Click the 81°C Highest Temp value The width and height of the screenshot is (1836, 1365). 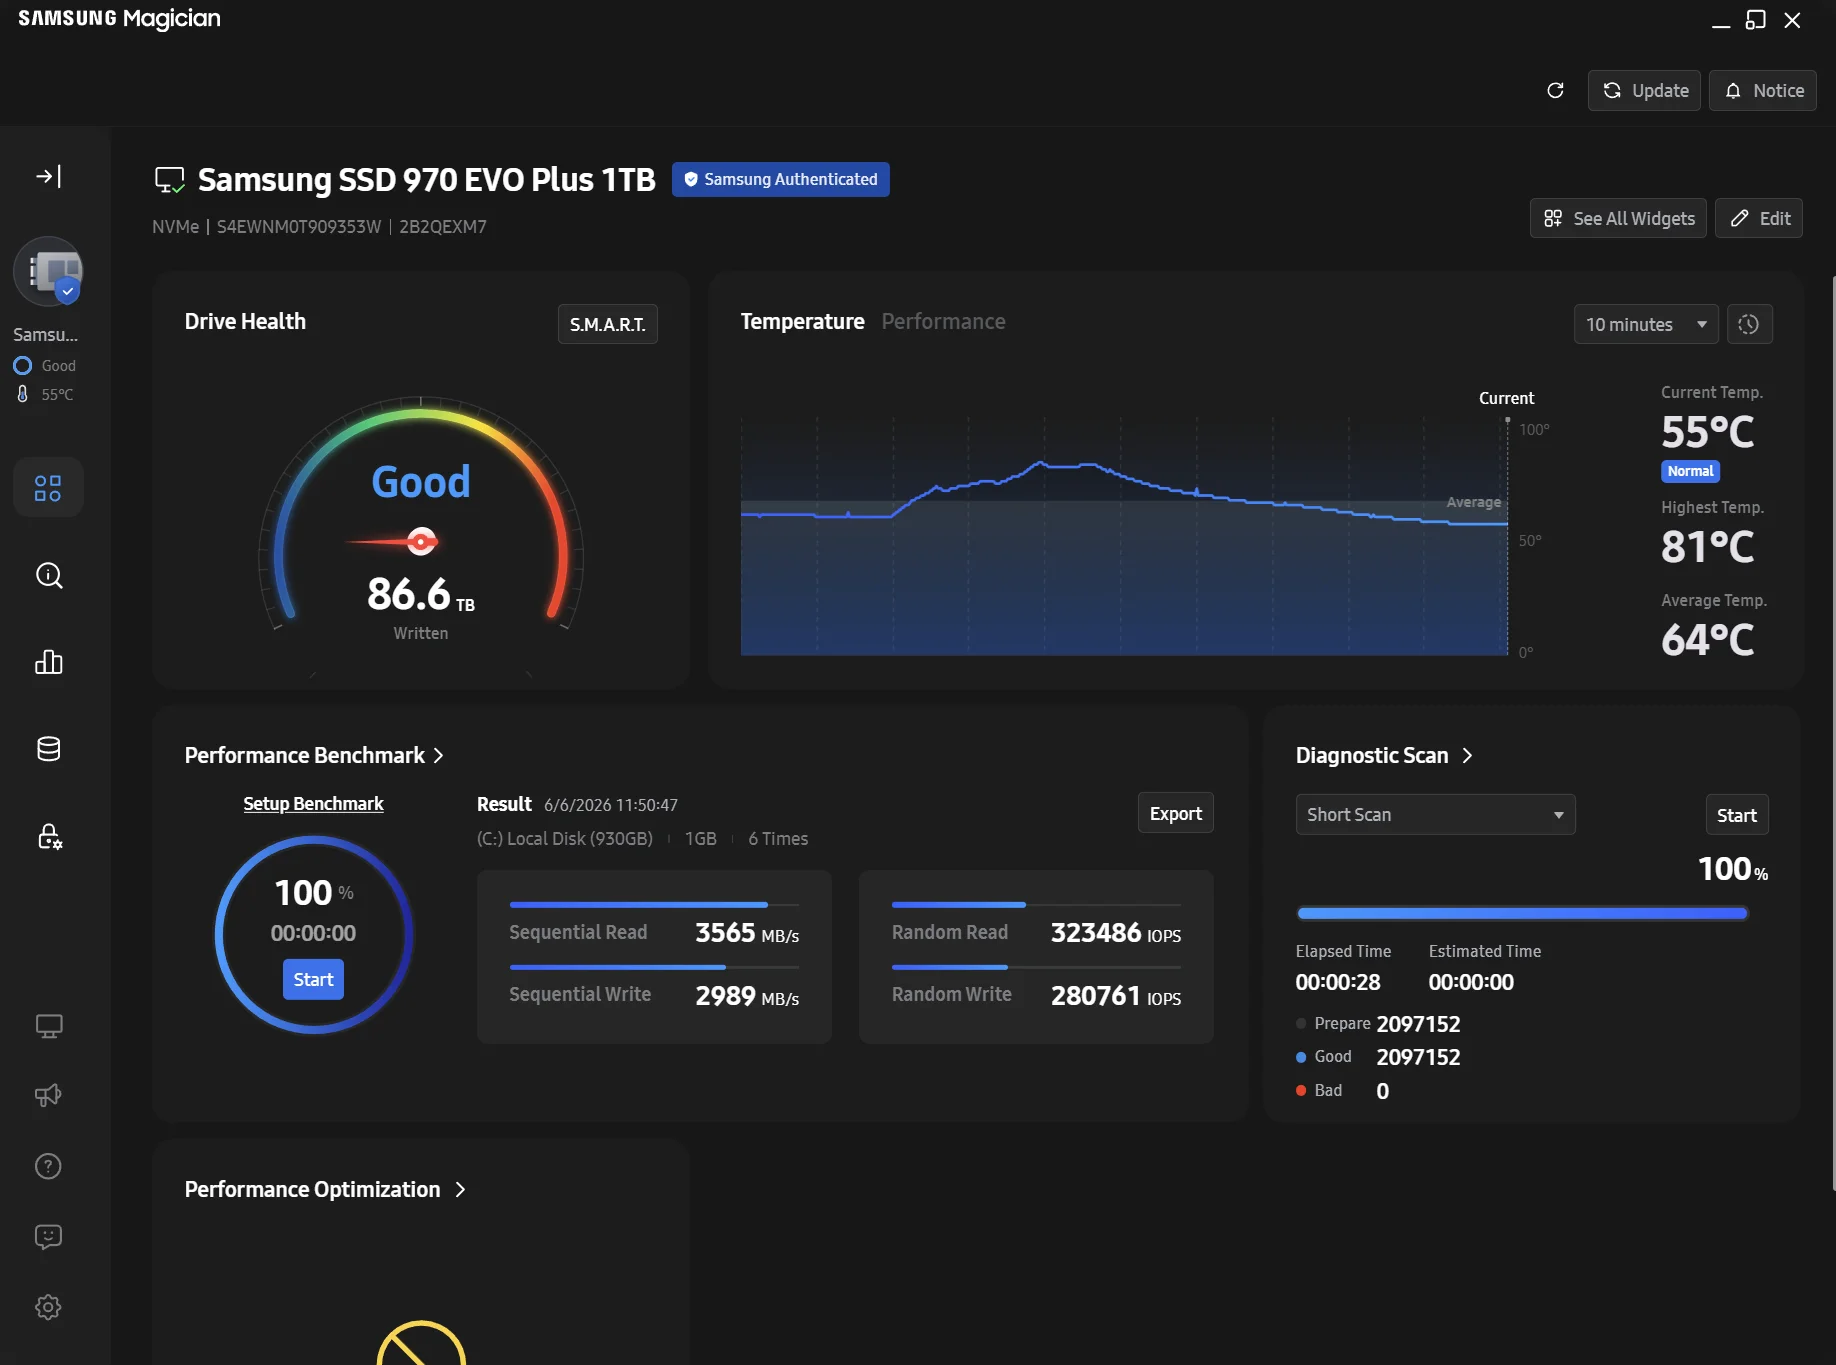click(1707, 547)
